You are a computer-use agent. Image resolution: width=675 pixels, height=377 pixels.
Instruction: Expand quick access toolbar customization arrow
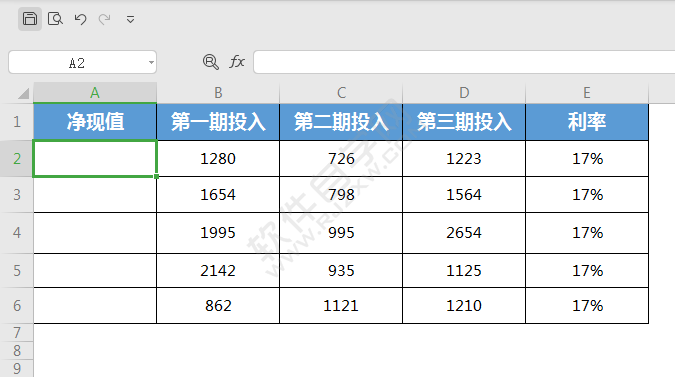(x=130, y=19)
